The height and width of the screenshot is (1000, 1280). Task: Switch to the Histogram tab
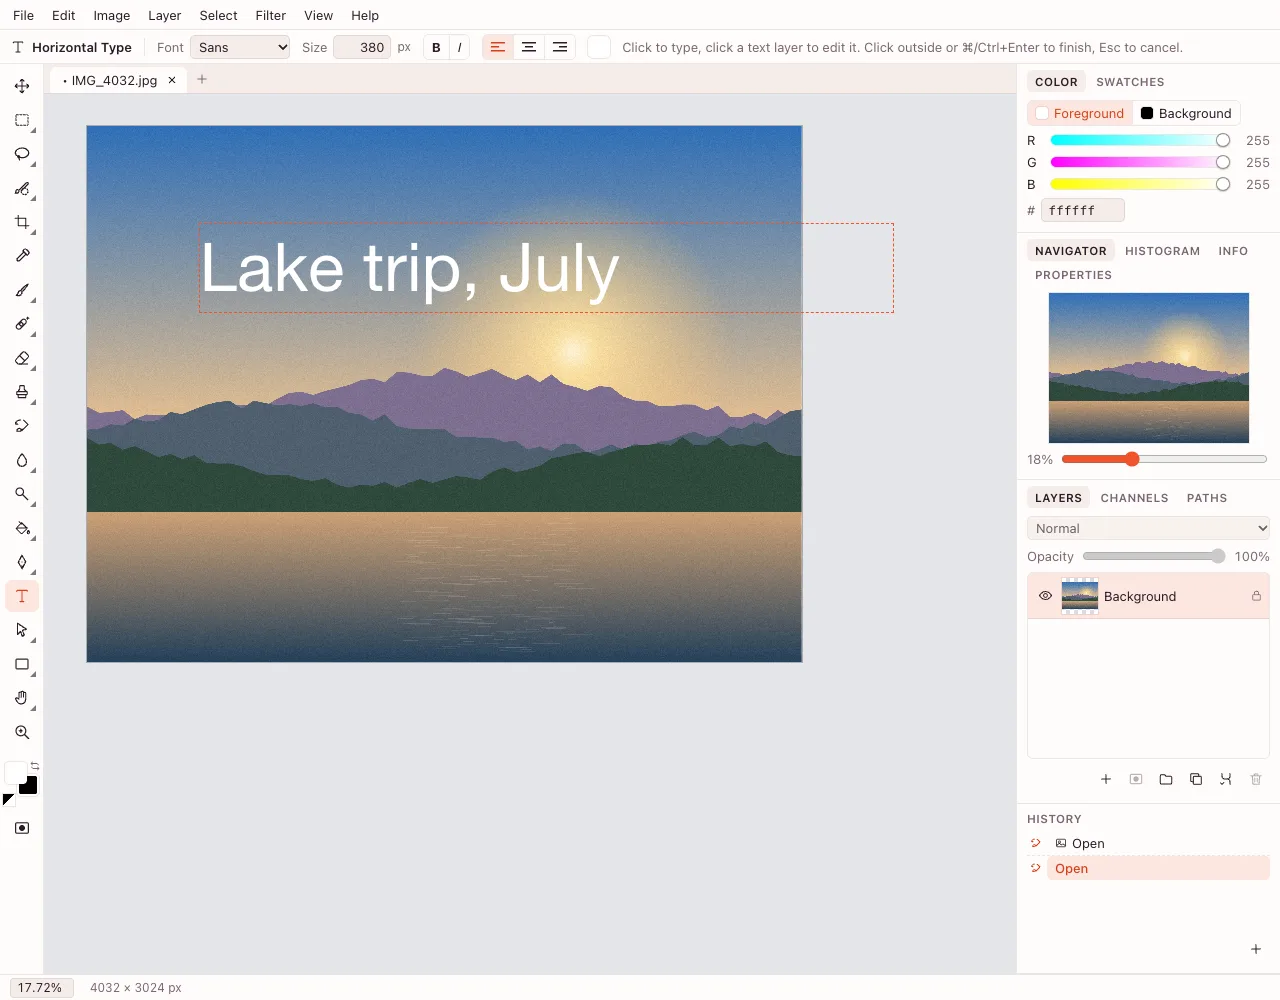click(x=1162, y=251)
